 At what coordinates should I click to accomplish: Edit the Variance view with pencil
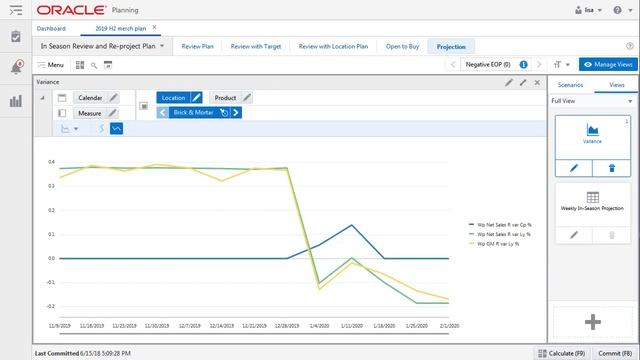pos(574,168)
